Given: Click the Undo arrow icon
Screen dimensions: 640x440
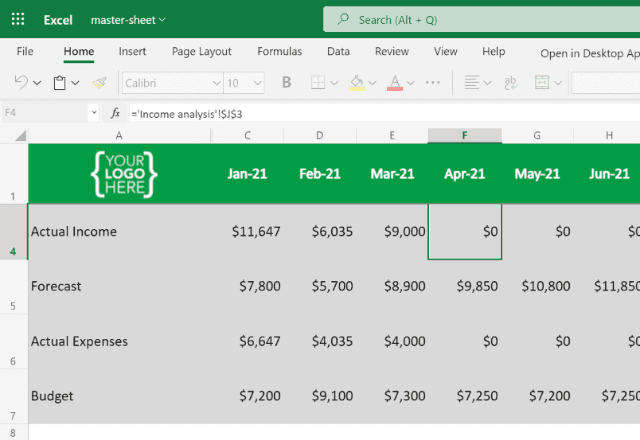Looking at the screenshot, I should 21,83.
